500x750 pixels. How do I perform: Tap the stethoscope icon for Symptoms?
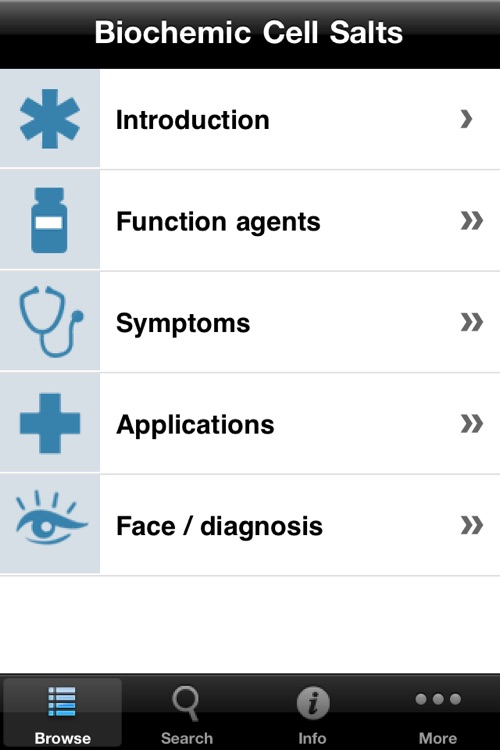point(51,321)
